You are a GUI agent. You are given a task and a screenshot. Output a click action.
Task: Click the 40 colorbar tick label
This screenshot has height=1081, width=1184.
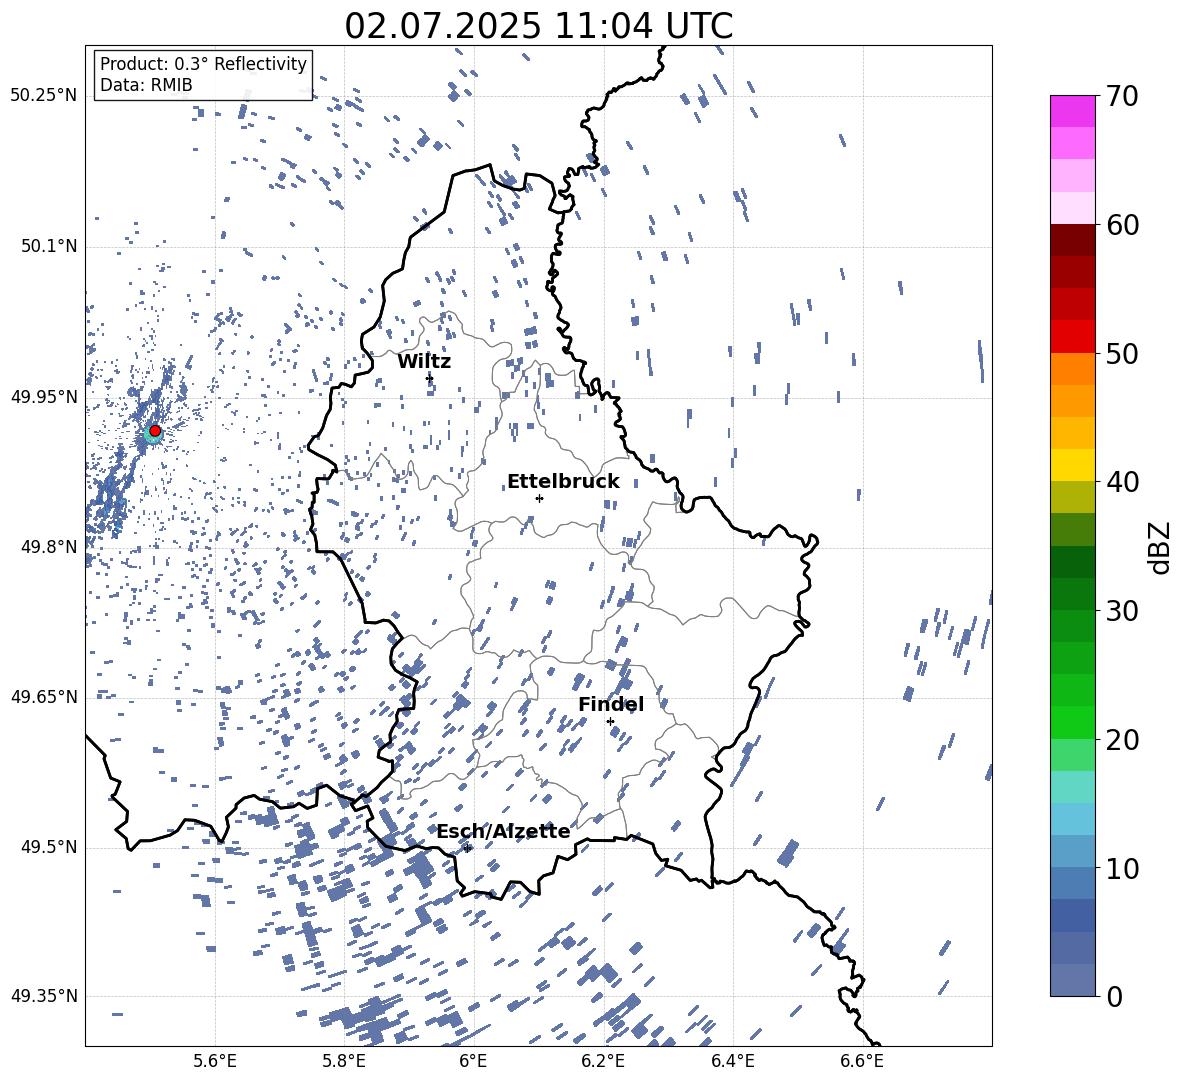point(1123,482)
